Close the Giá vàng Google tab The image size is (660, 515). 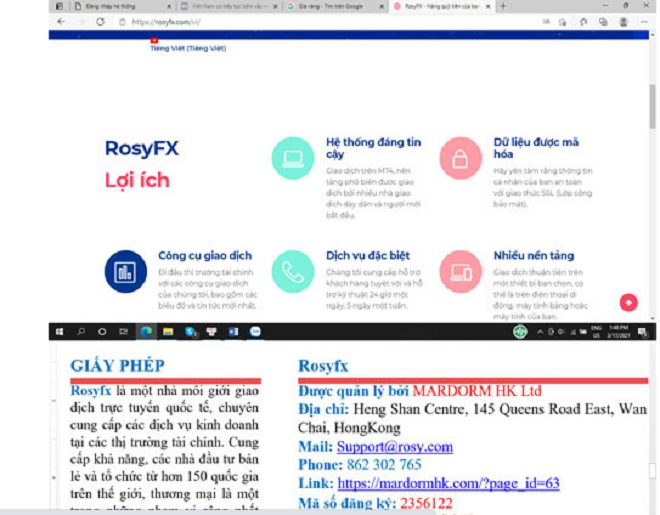[381, 6]
